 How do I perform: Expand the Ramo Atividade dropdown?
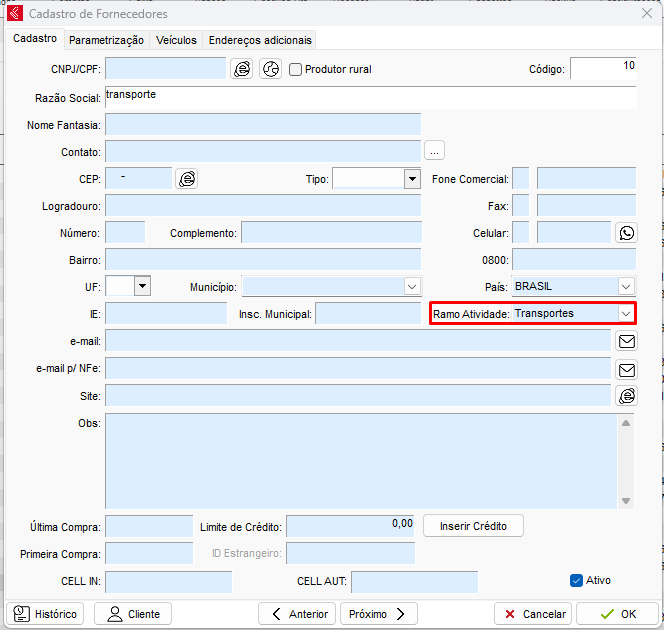625,313
